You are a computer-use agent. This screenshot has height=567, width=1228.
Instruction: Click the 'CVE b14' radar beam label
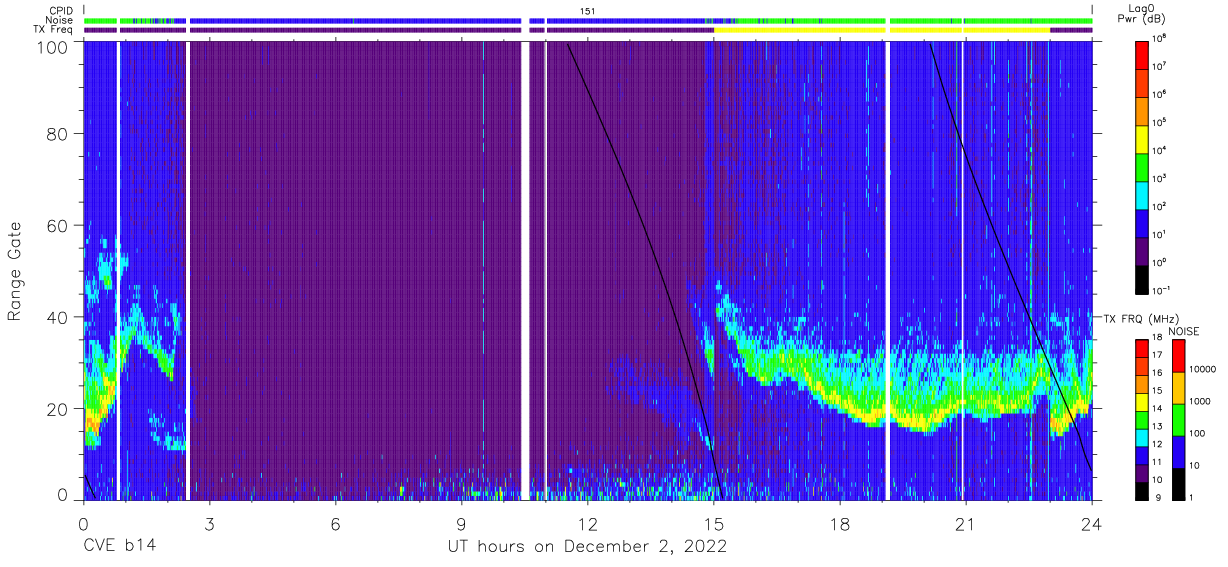119,547
